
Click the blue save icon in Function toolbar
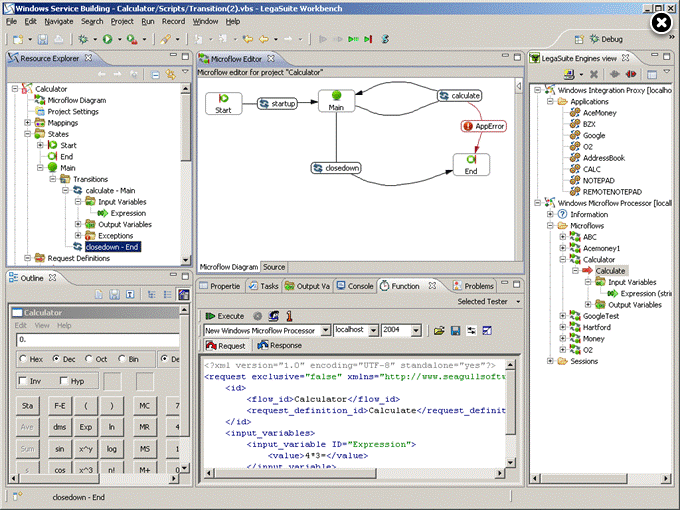[x=455, y=331]
